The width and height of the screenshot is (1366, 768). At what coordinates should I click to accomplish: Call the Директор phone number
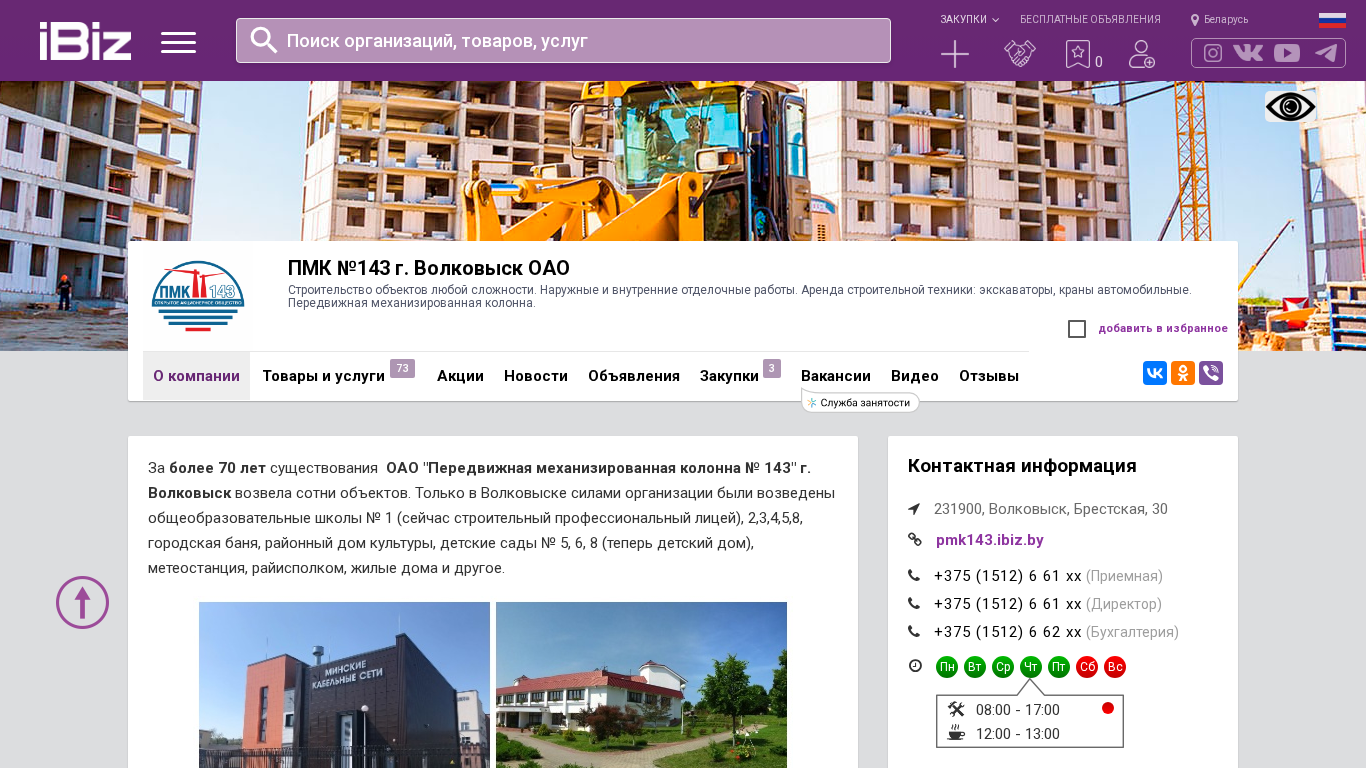pos(1008,604)
